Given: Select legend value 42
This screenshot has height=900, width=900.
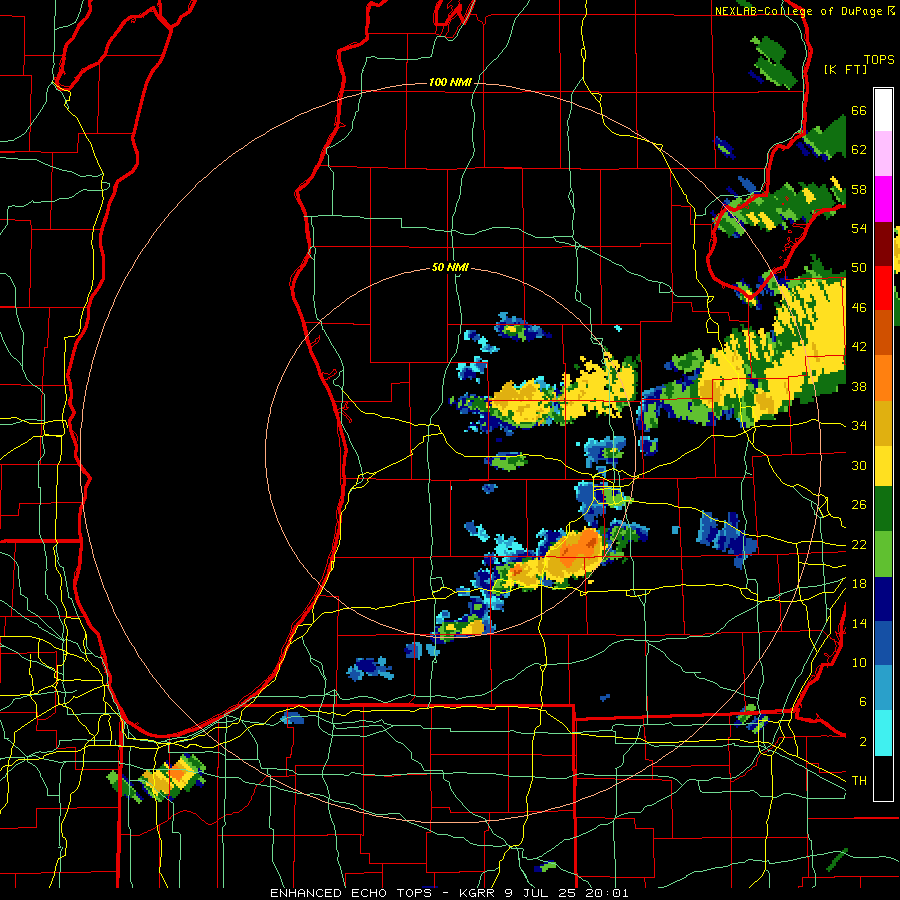Looking at the screenshot, I should tap(859, 347).
